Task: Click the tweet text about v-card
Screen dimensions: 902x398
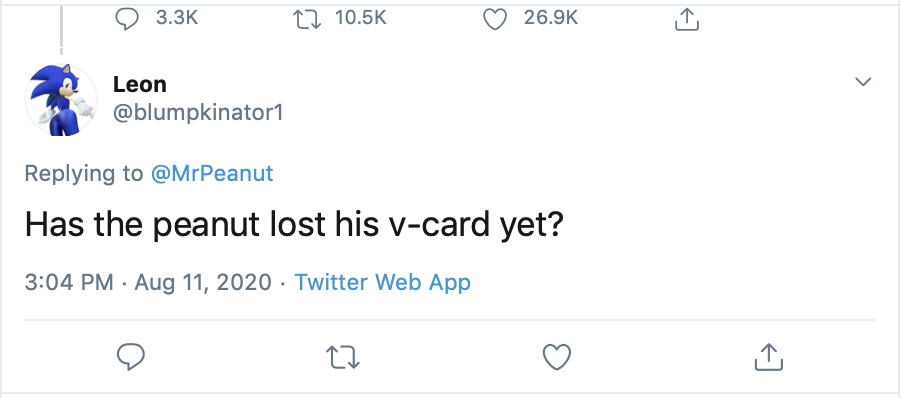Action: tap(294, 225)
